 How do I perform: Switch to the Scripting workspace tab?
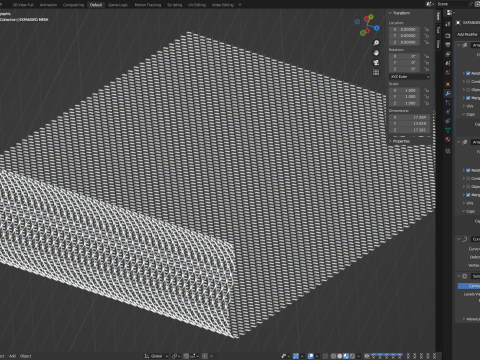[174, 5]
